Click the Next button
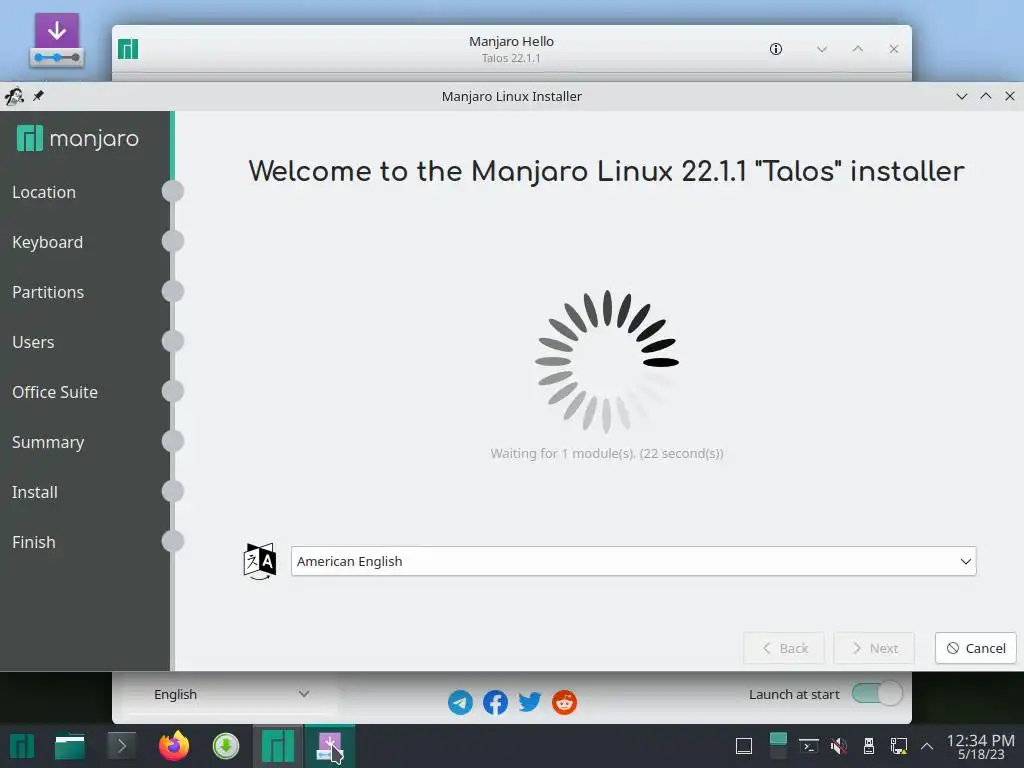The height and width of the screenshot is (768, 1024). [x=874, y=648]
